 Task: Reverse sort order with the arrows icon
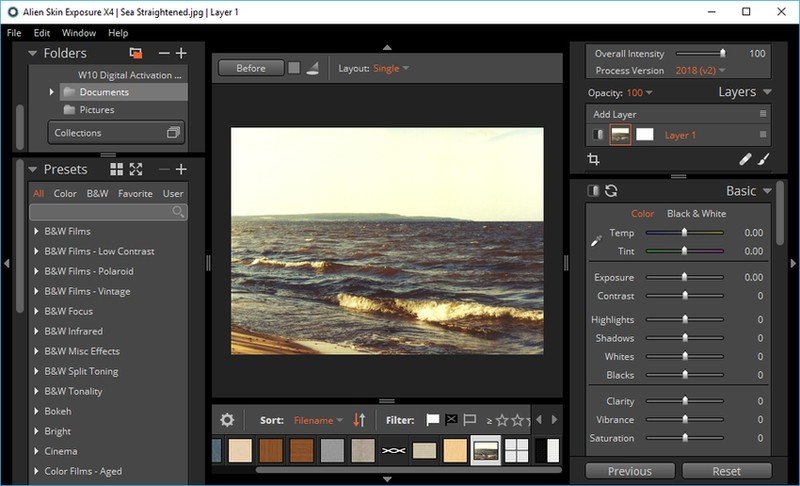coord(360,421)
